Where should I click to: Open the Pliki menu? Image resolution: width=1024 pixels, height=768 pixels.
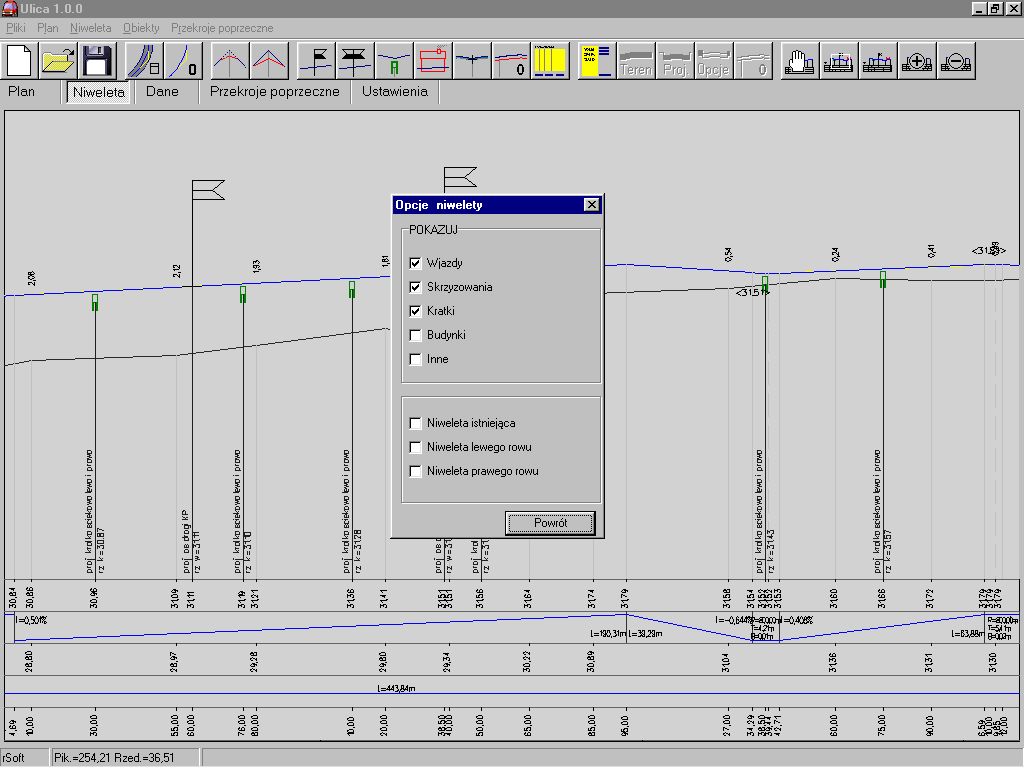pos(16,28)
